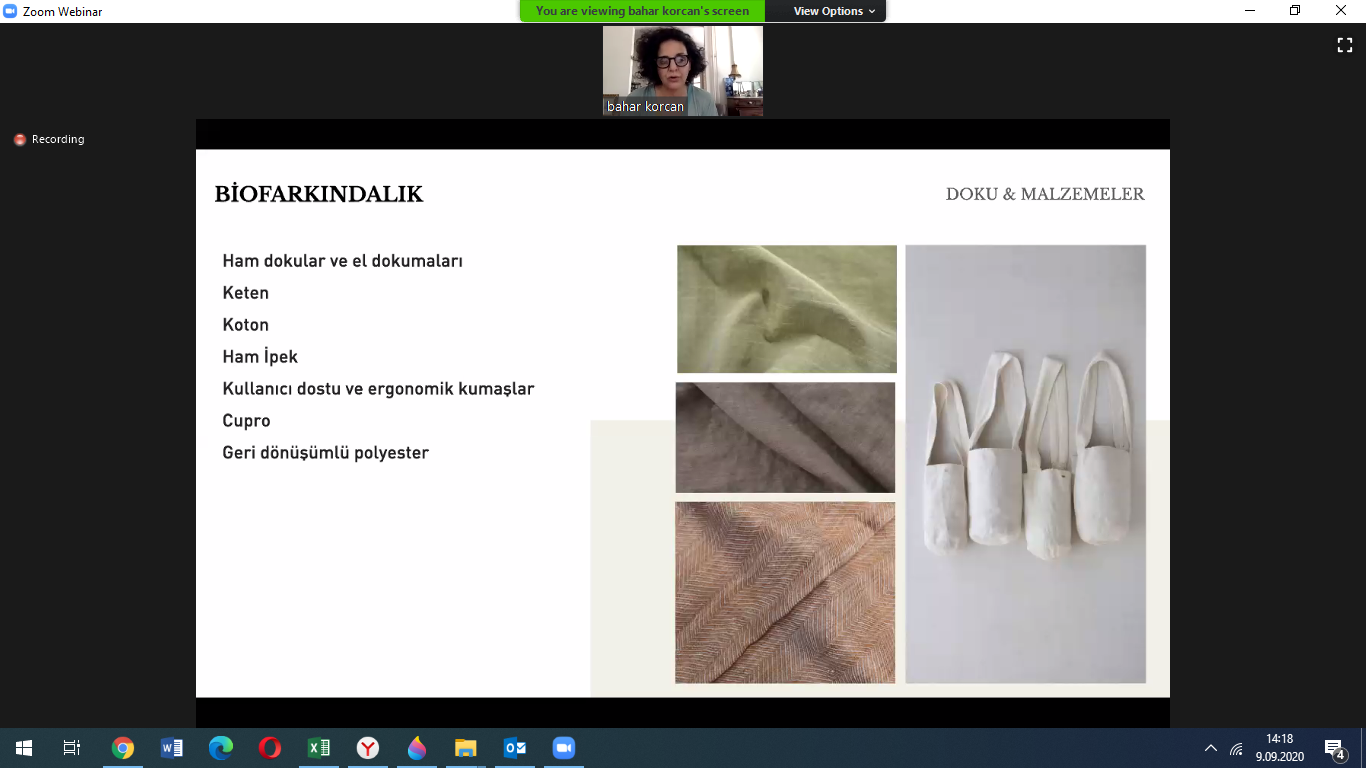Screen dimensions: 1366x768
Task: Click the red Recording indicator icon
Action: click(x=19, y=140)
